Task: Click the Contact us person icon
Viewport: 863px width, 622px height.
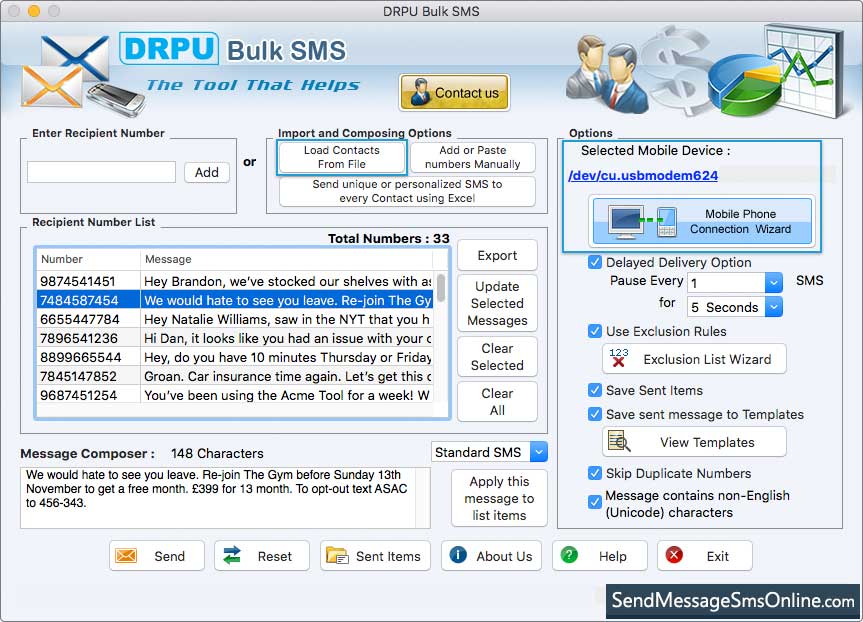Action: [x=420, y=92]
